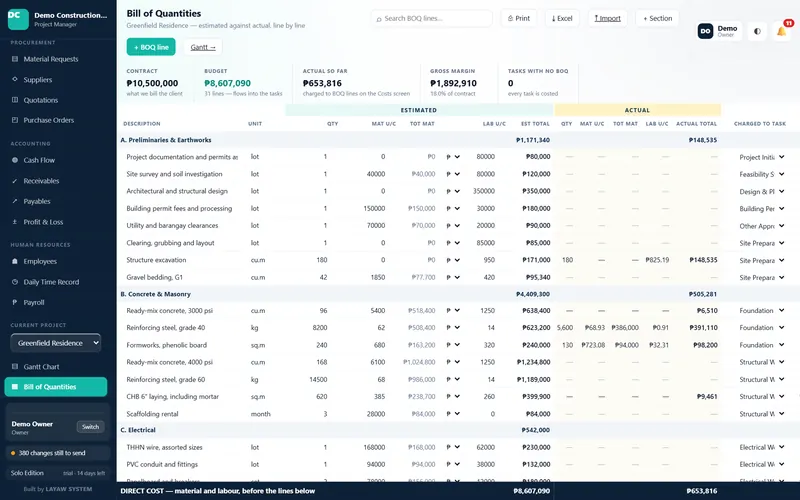The height and width of the screenshot is (500, 800).
Task: Click the DC company logo
Action: [18, 19]
